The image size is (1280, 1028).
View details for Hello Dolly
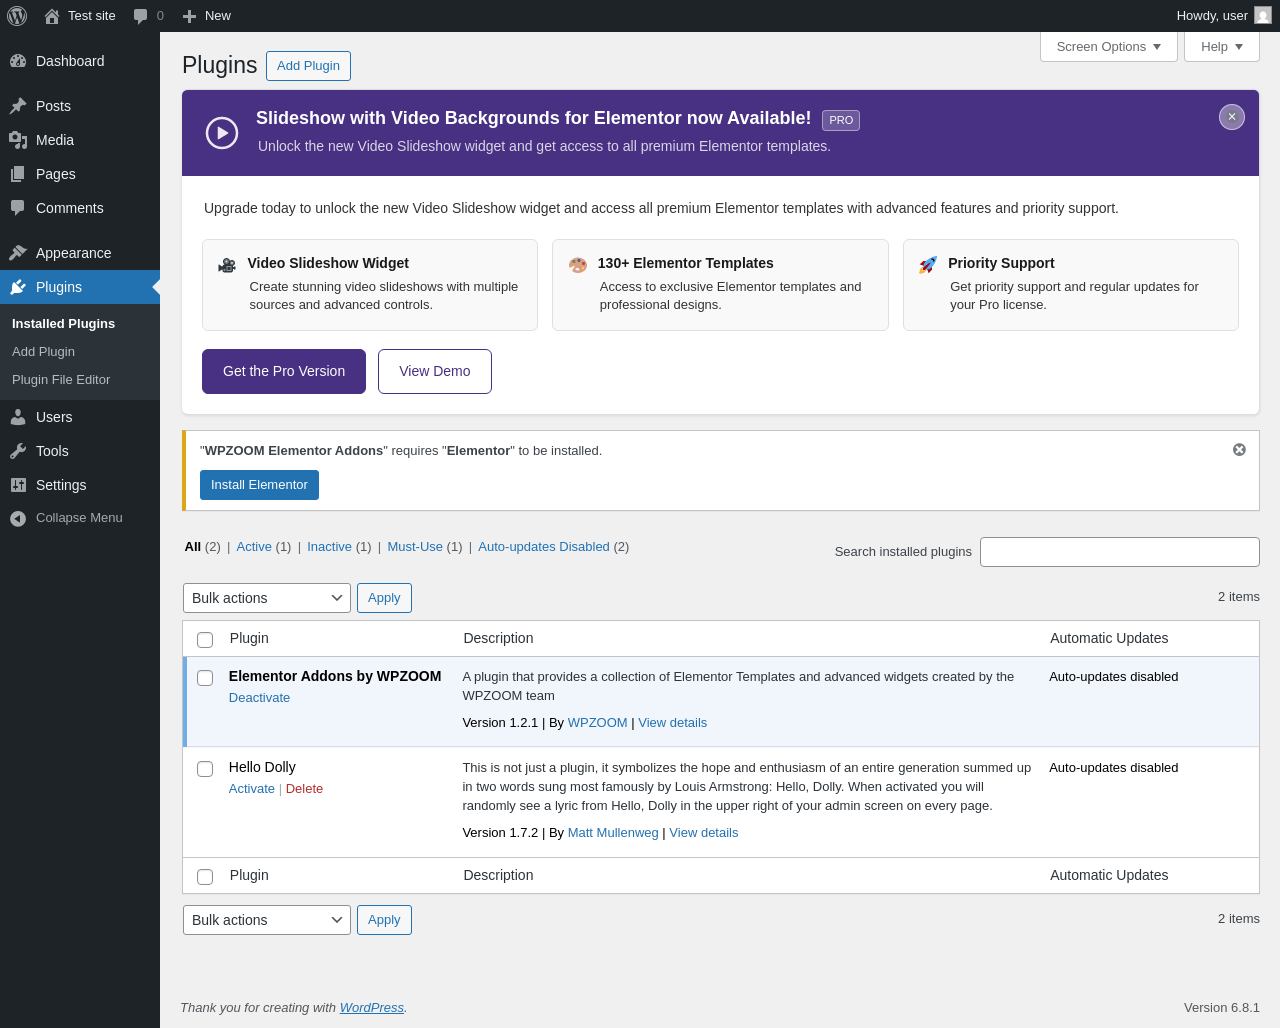[704, 833]
